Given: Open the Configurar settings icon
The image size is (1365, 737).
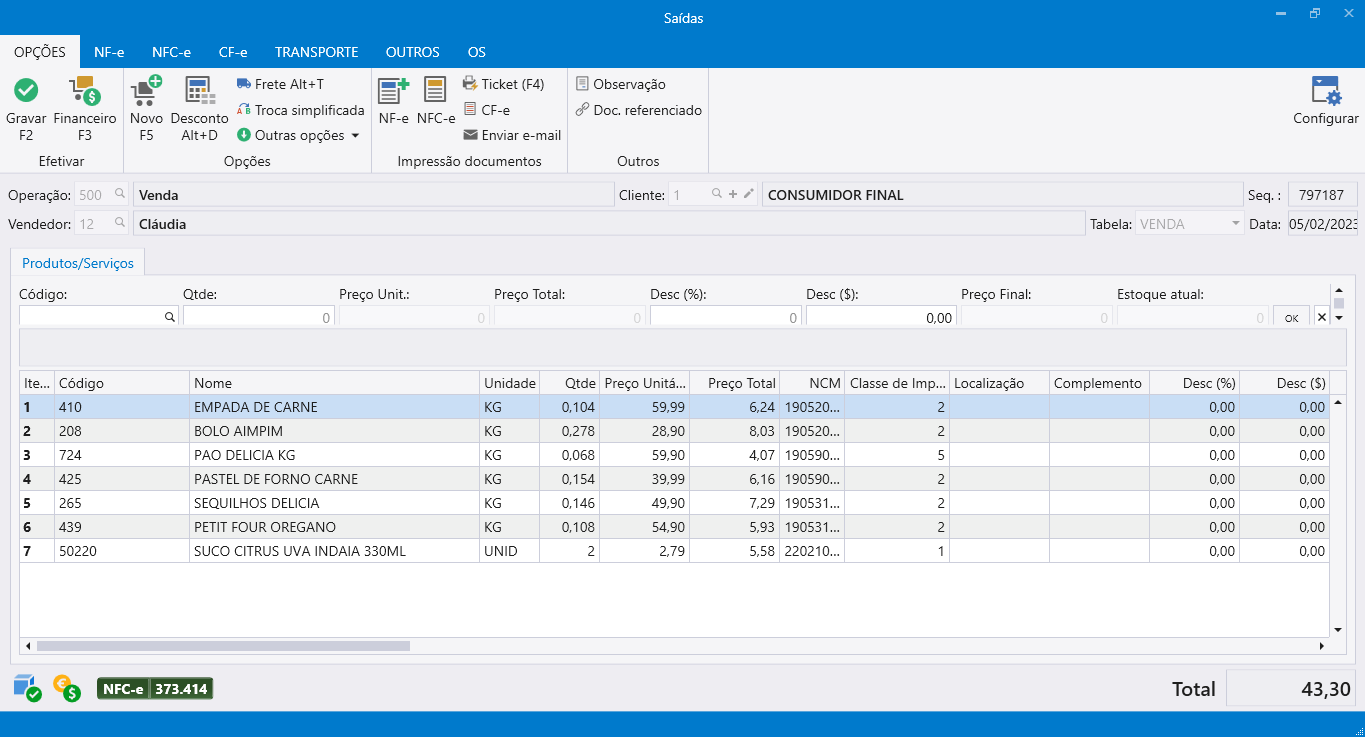Looking at the screenshot, I should coord(1325,92).
